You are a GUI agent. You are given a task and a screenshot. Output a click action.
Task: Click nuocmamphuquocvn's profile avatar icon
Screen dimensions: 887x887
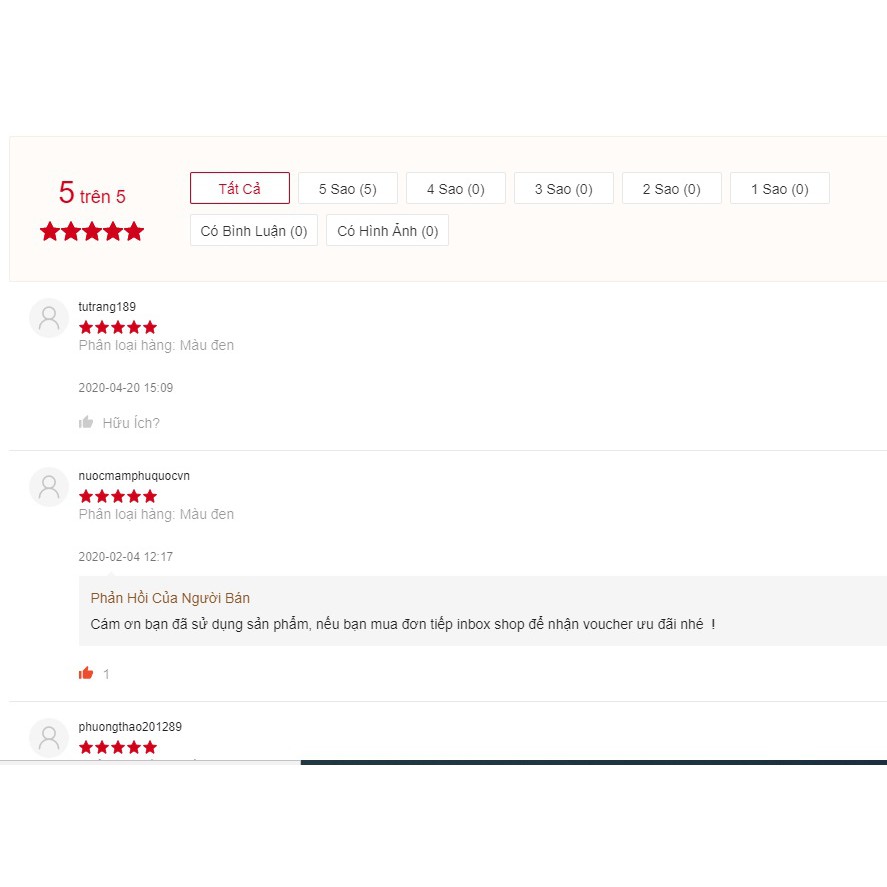pos(49,487)
